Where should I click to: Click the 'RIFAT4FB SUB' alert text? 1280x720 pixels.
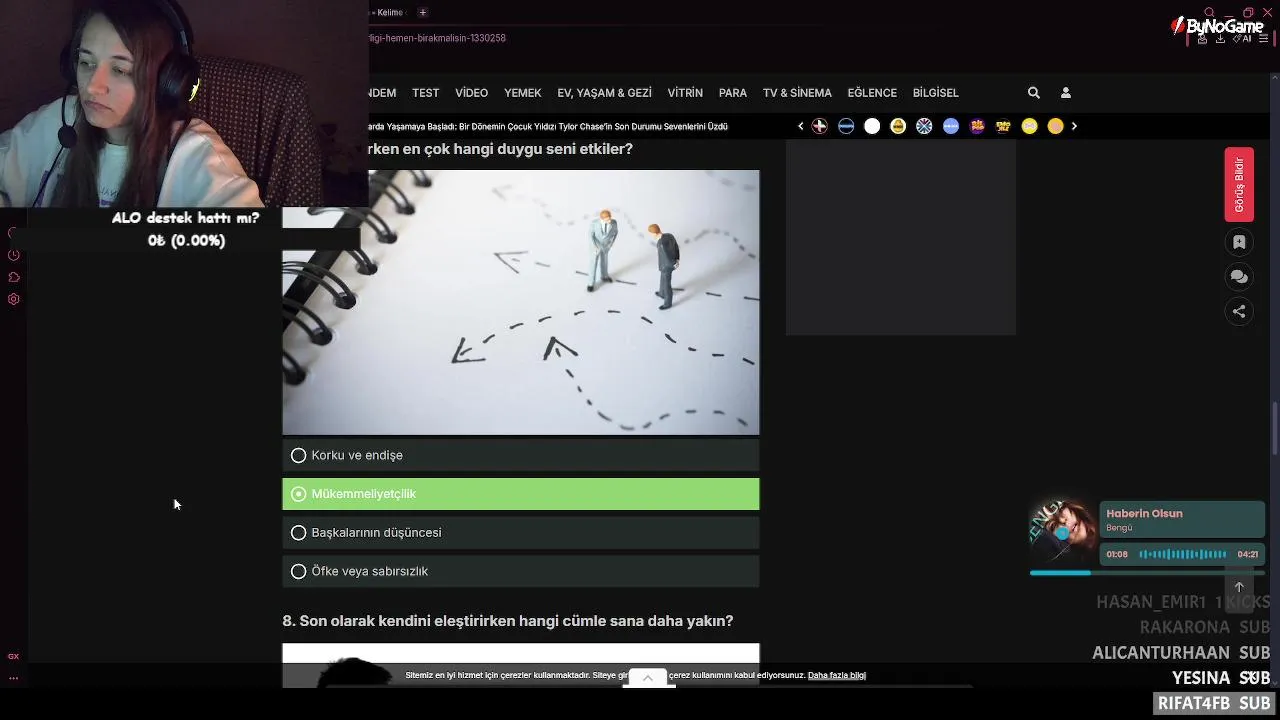(1214, 704)
